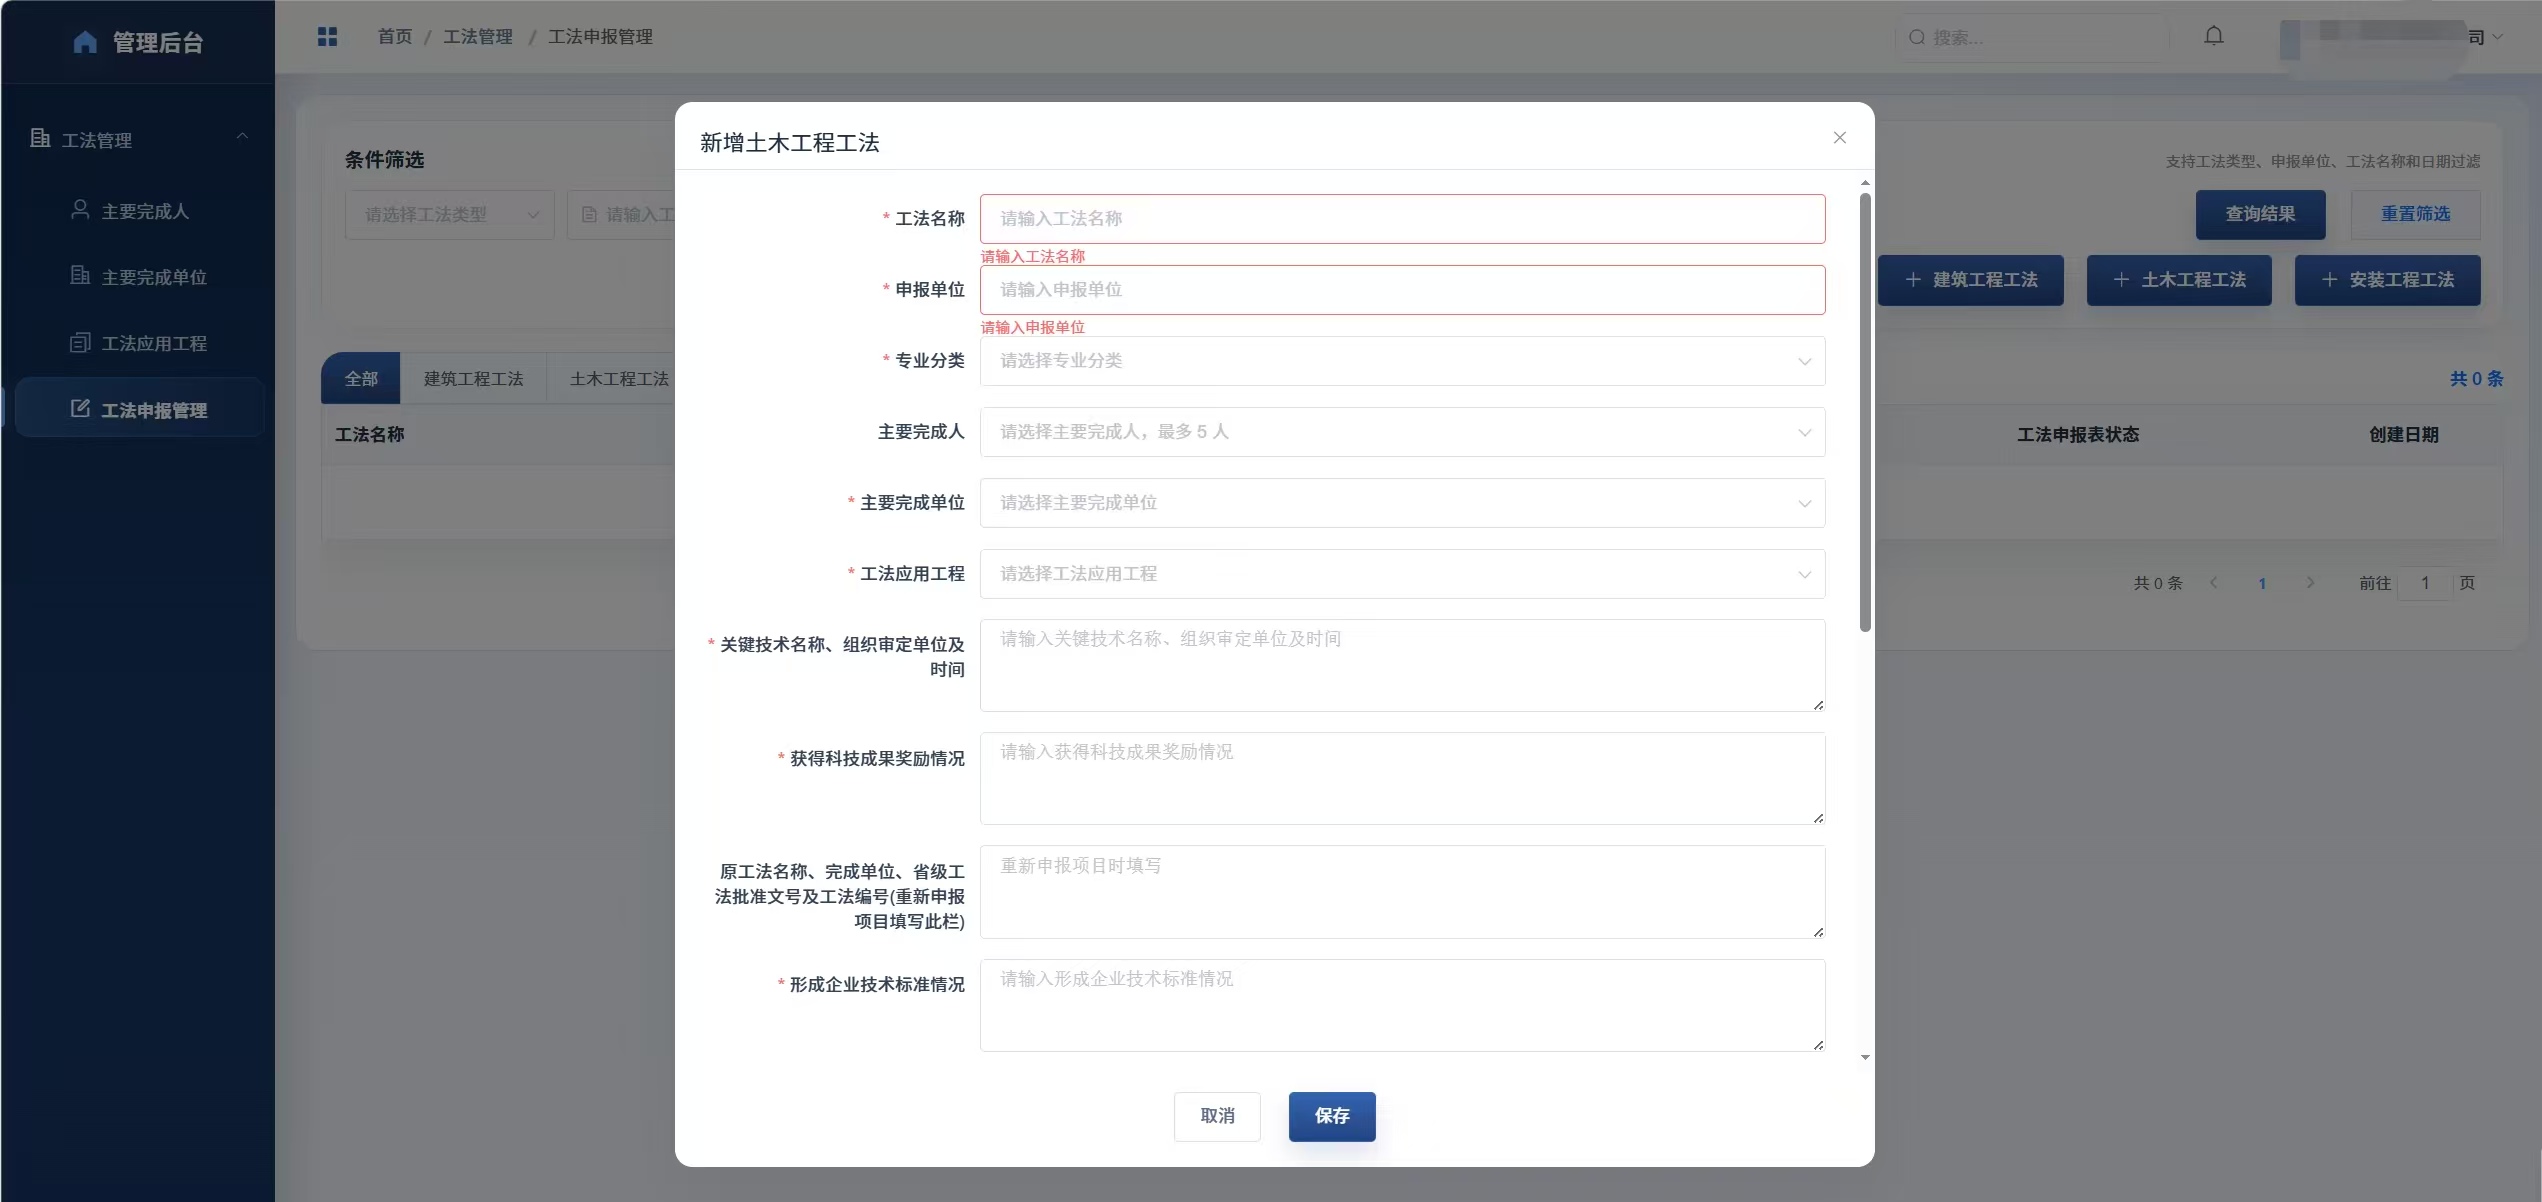Screen dimensions: 2542x1202
Task: Click the 取消 button
Action: click(1217, 1116)
